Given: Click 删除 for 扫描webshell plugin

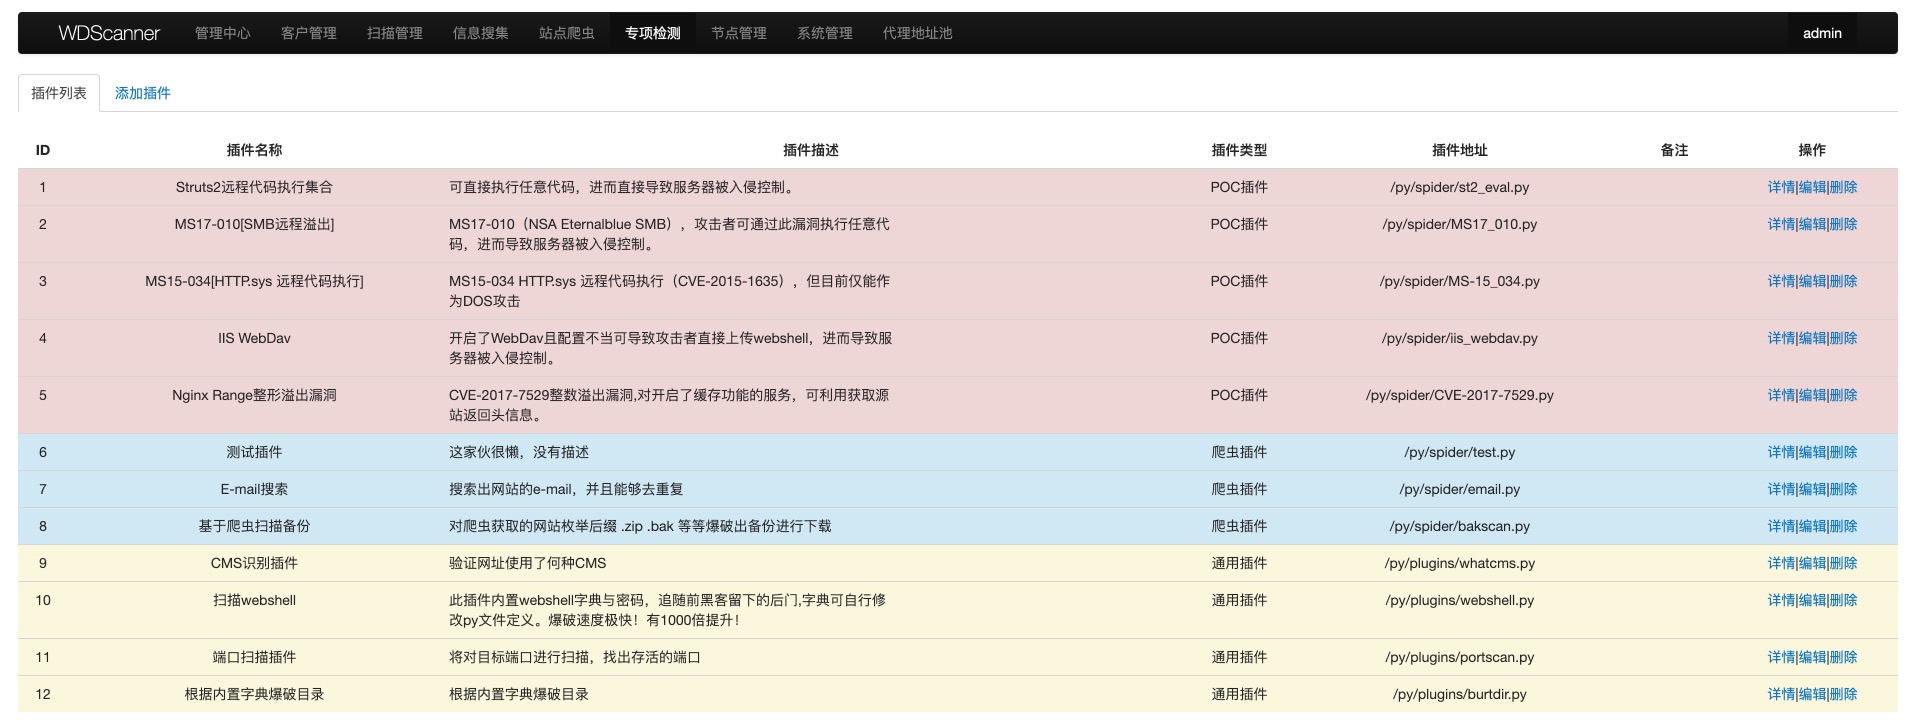Looking at the screenshot, I should [x=1843, y=600].
